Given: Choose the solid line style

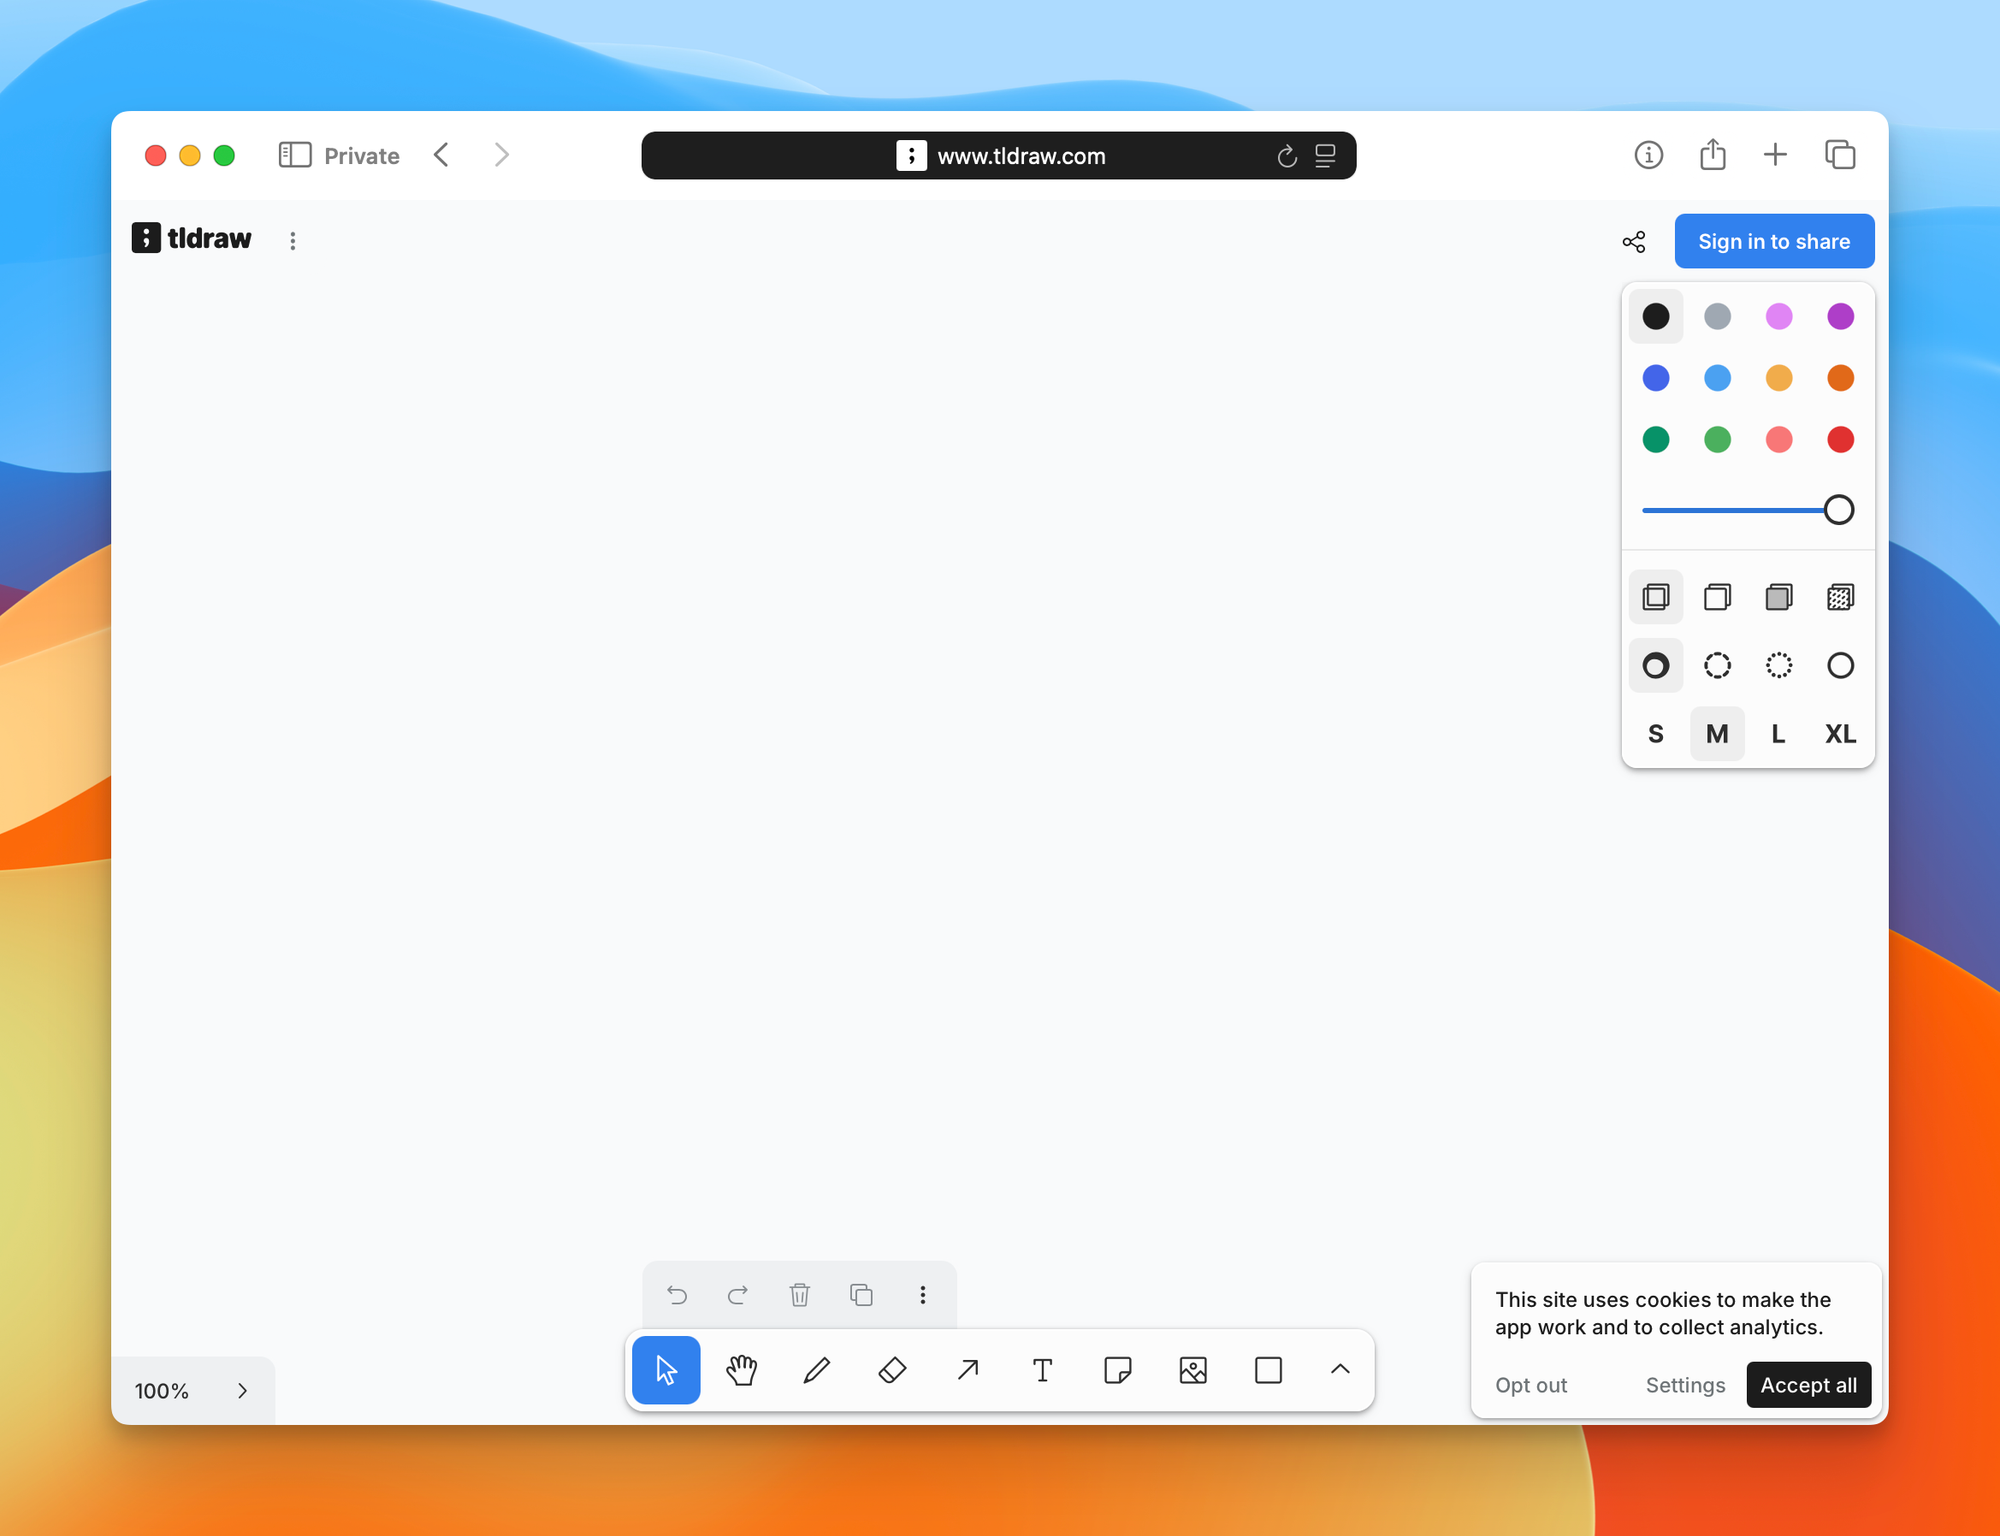Looking at the screenshot, I should 1841,665.
